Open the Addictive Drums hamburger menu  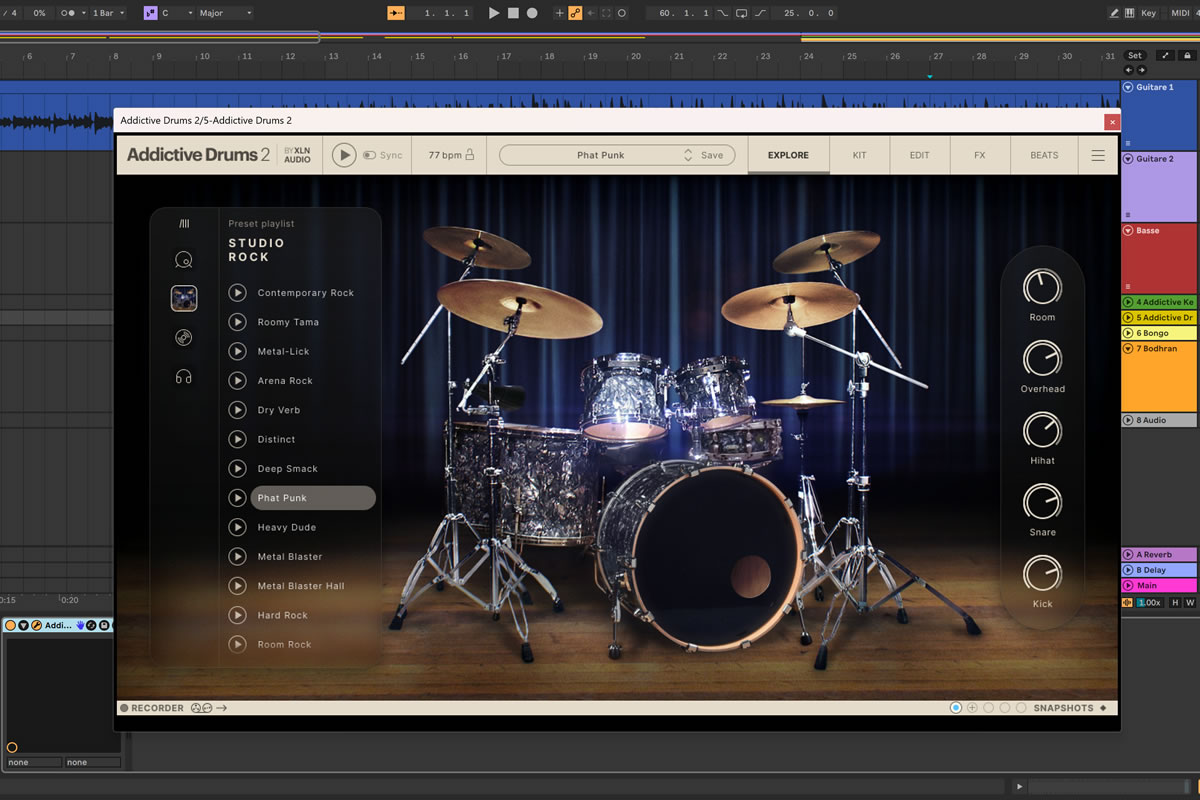1098,155
